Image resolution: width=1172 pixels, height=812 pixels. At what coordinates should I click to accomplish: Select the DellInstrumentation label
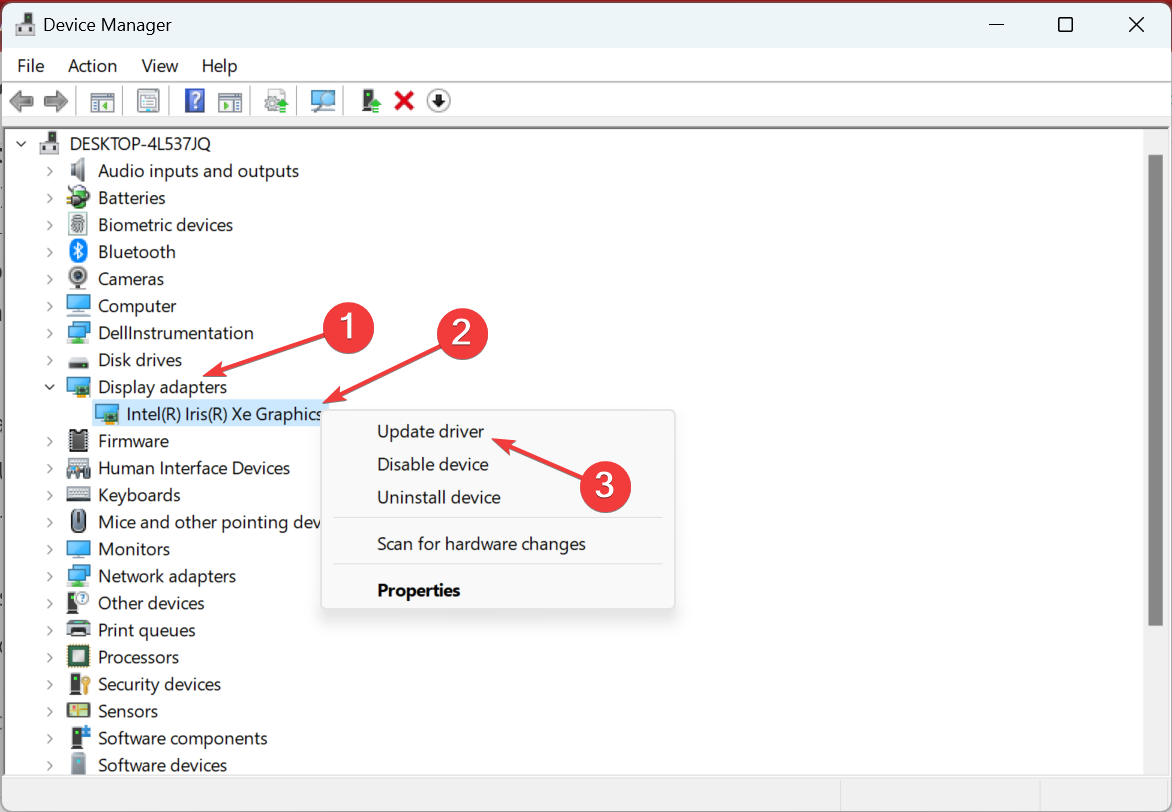pyautogui.click(x=176, y=333)
